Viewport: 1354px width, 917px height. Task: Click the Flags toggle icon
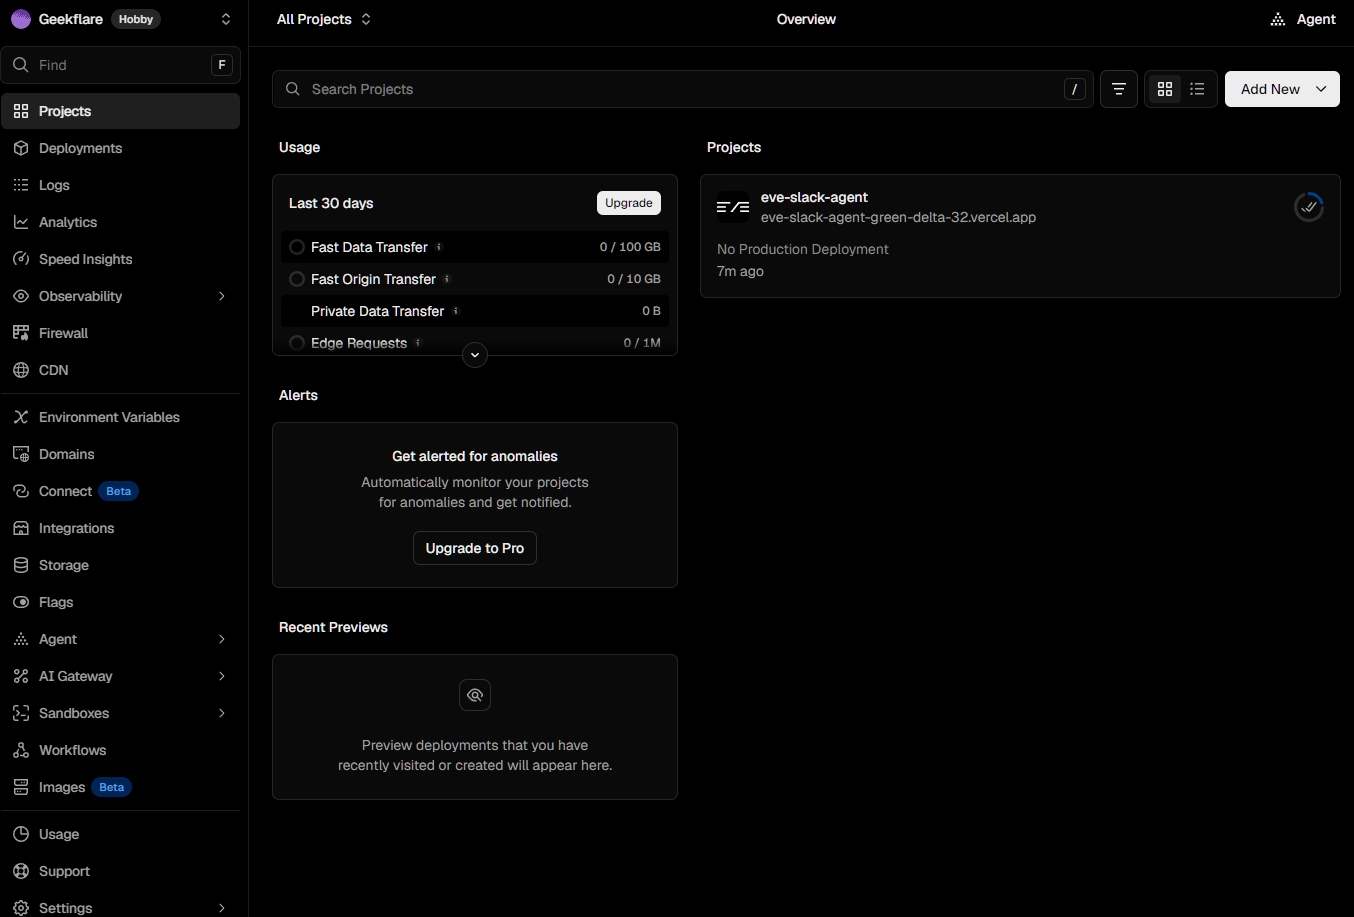pos(21,602)
